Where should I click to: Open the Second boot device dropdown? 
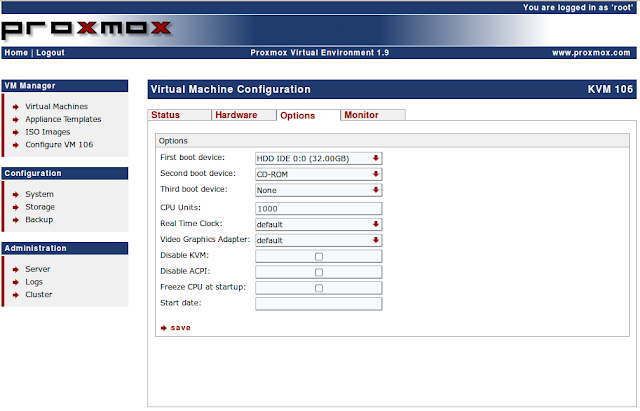pyautogui.click(x=318, y=174)
